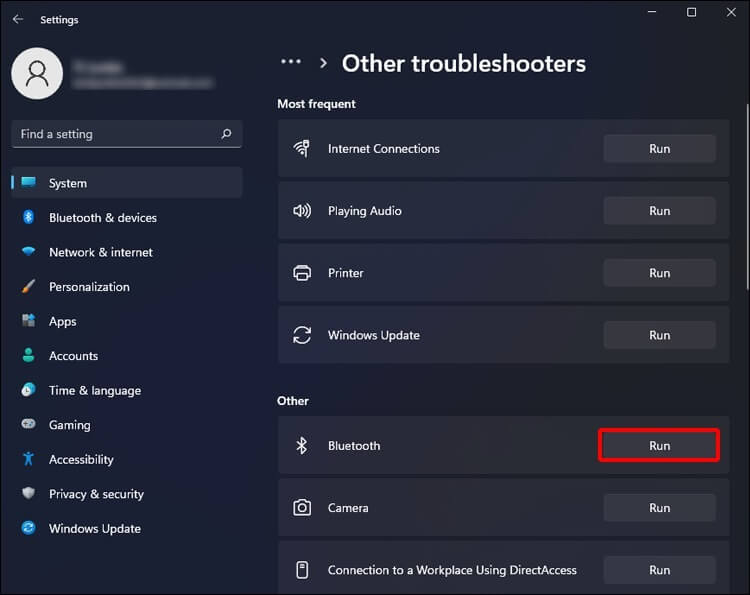The height and width of the screenshot is (595, 750).
Task: Click the DirectAccess workplace connection icon
Action: 302,570
